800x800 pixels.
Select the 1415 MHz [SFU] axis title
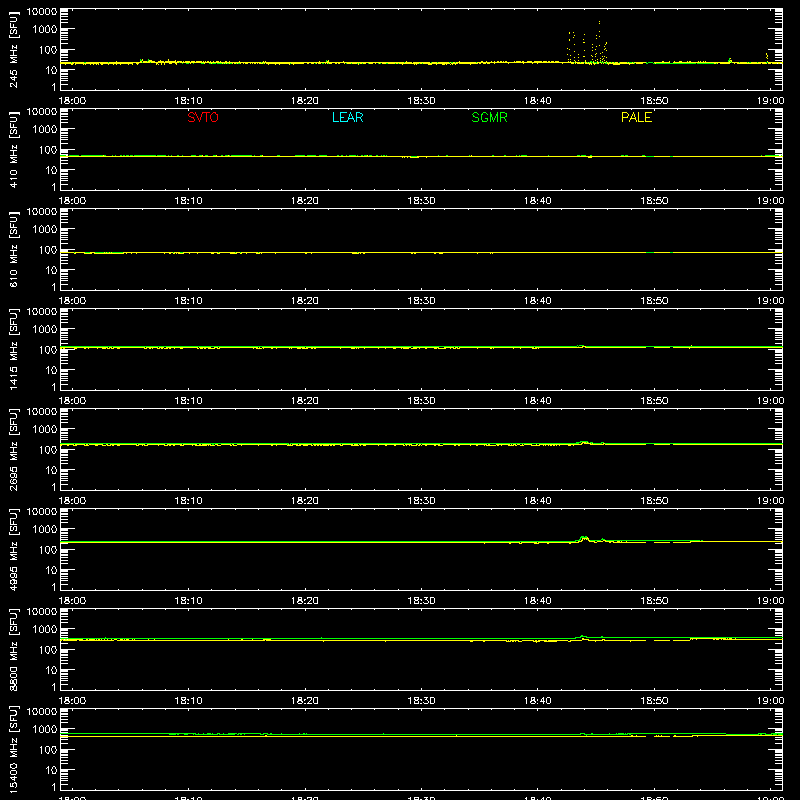(14, 349)
